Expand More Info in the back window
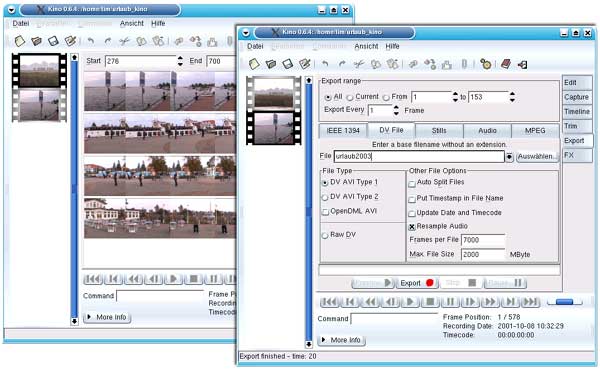The height and width of the screenshot is (372, 600). tap(107, 317)
